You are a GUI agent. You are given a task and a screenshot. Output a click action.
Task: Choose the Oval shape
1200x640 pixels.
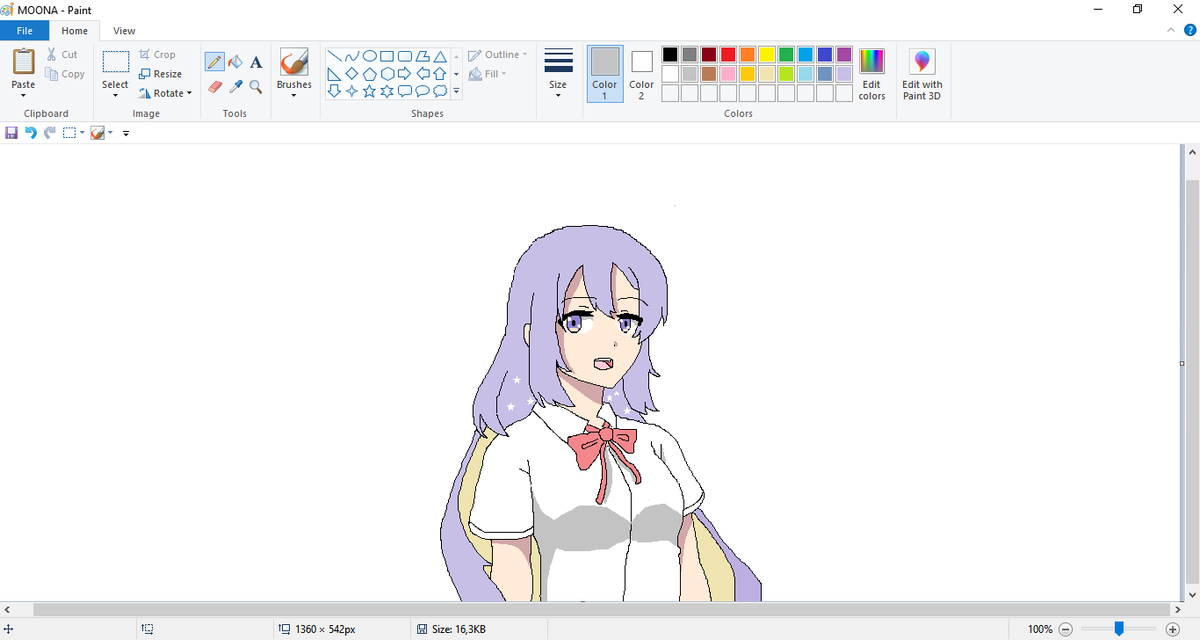369,56
